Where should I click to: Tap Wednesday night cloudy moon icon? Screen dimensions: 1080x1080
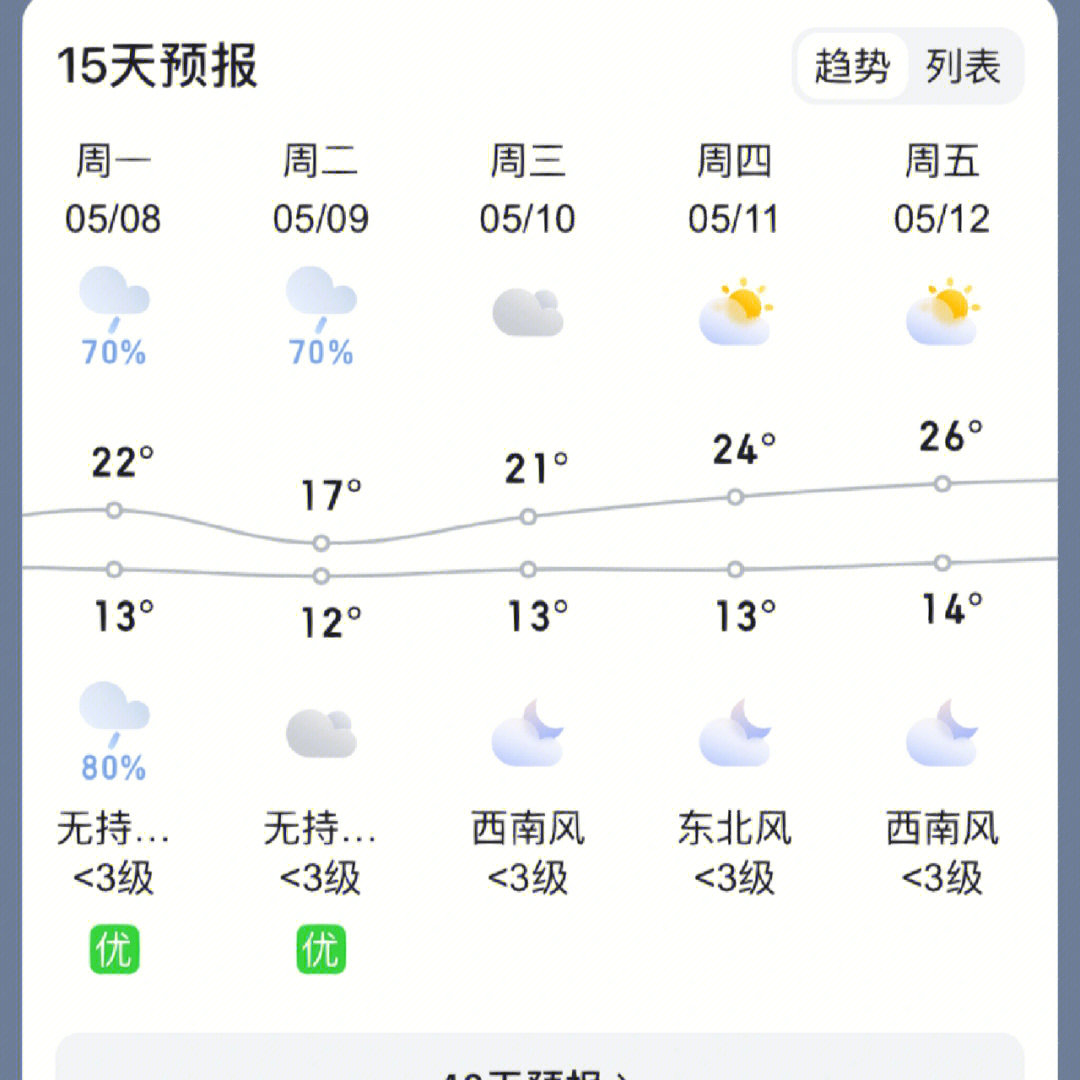coord(528,732)
